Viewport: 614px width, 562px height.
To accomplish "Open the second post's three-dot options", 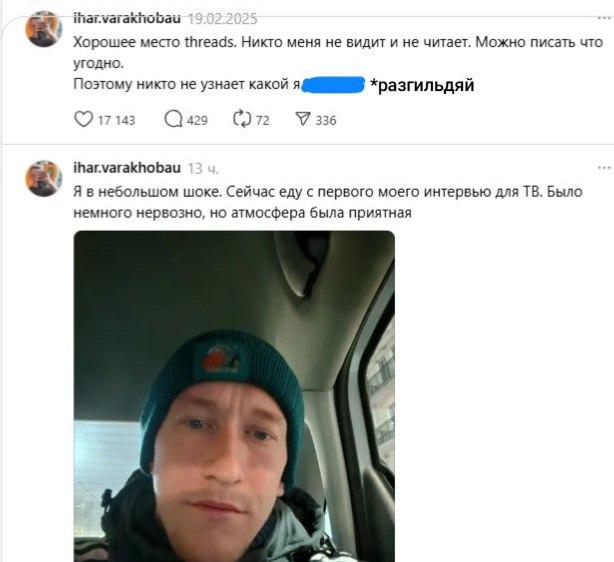I will [605, 168].
